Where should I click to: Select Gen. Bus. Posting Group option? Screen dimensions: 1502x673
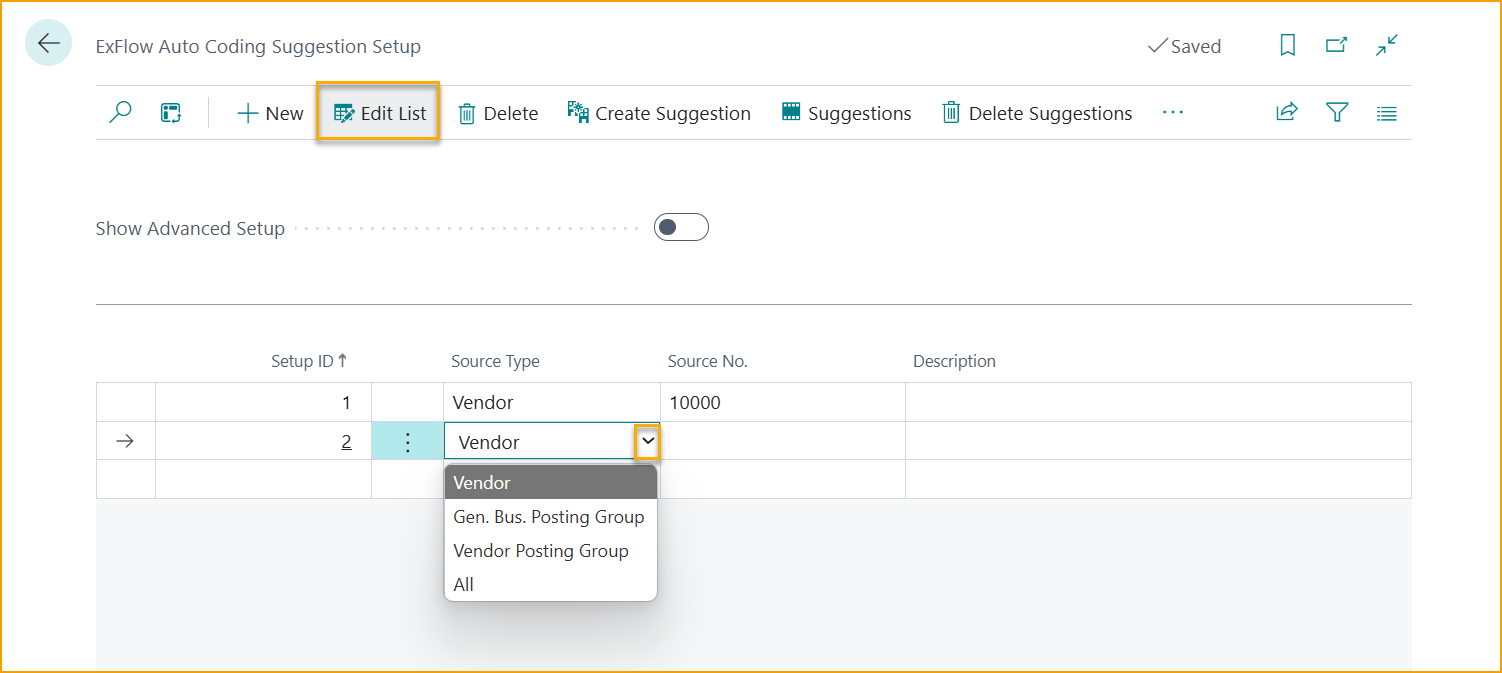pyautogui.click(x=549, y=517)
